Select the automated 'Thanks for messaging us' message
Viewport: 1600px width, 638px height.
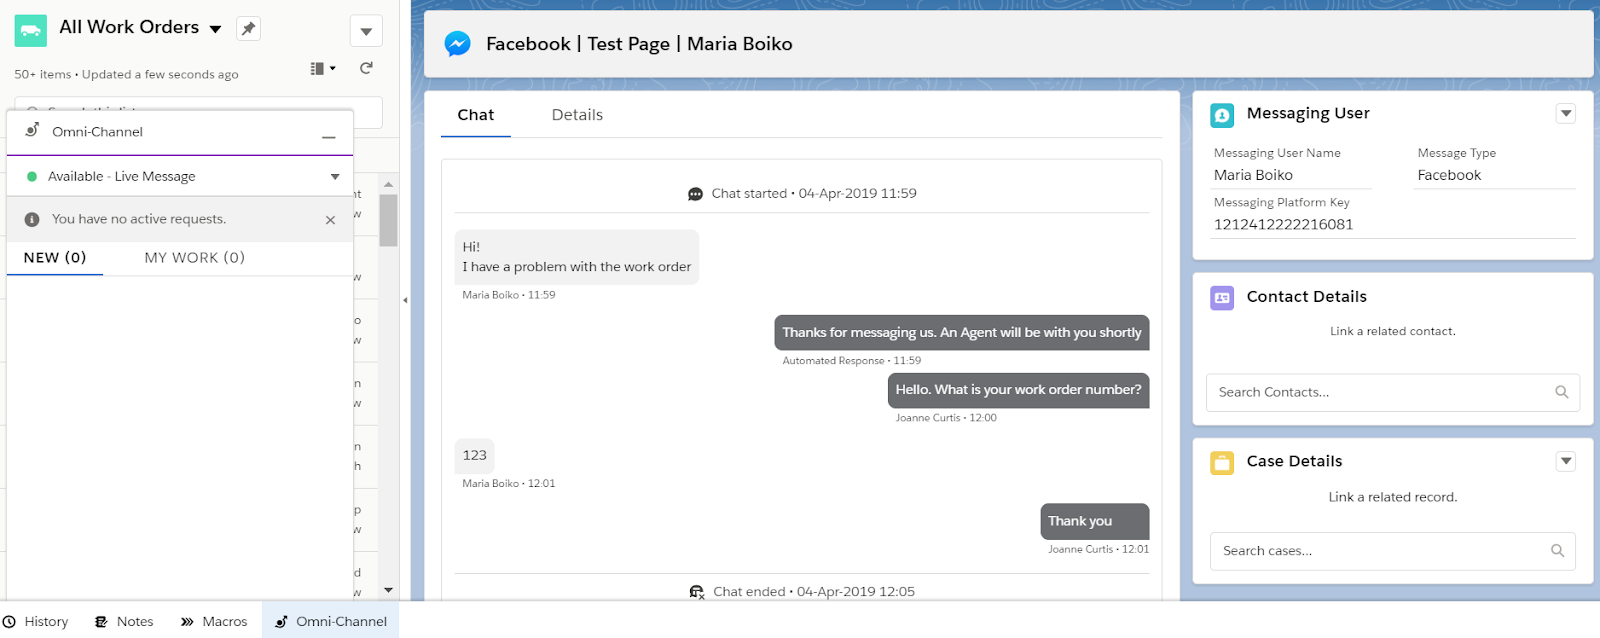point(962,333)
